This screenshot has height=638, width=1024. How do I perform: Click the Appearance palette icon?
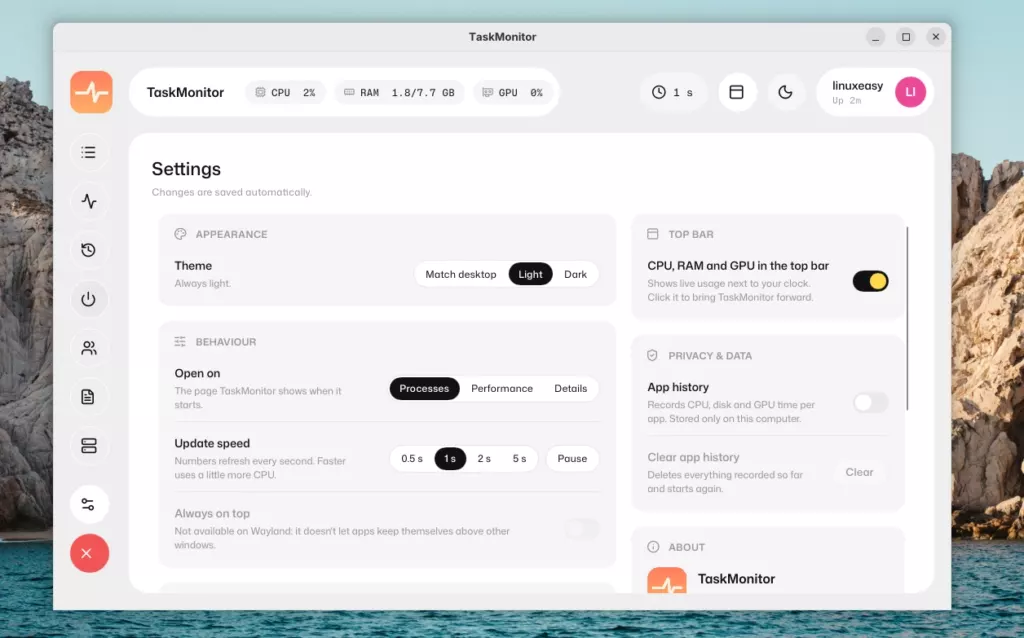180,234
